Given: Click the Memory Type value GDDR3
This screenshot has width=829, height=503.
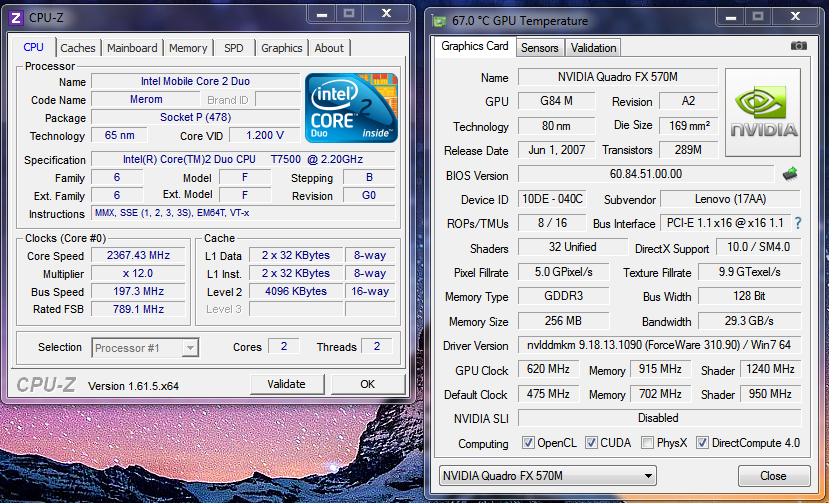Looking at the screenshot, I should [563, 296].
